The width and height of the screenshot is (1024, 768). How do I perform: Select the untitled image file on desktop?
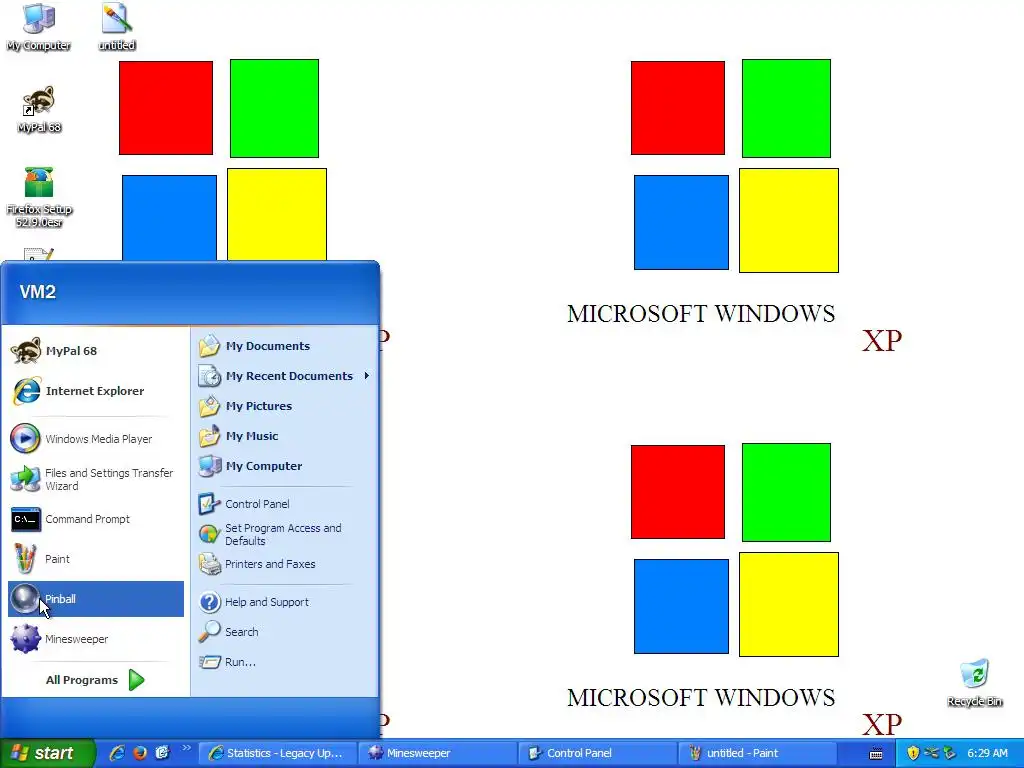tap(117, 27)
